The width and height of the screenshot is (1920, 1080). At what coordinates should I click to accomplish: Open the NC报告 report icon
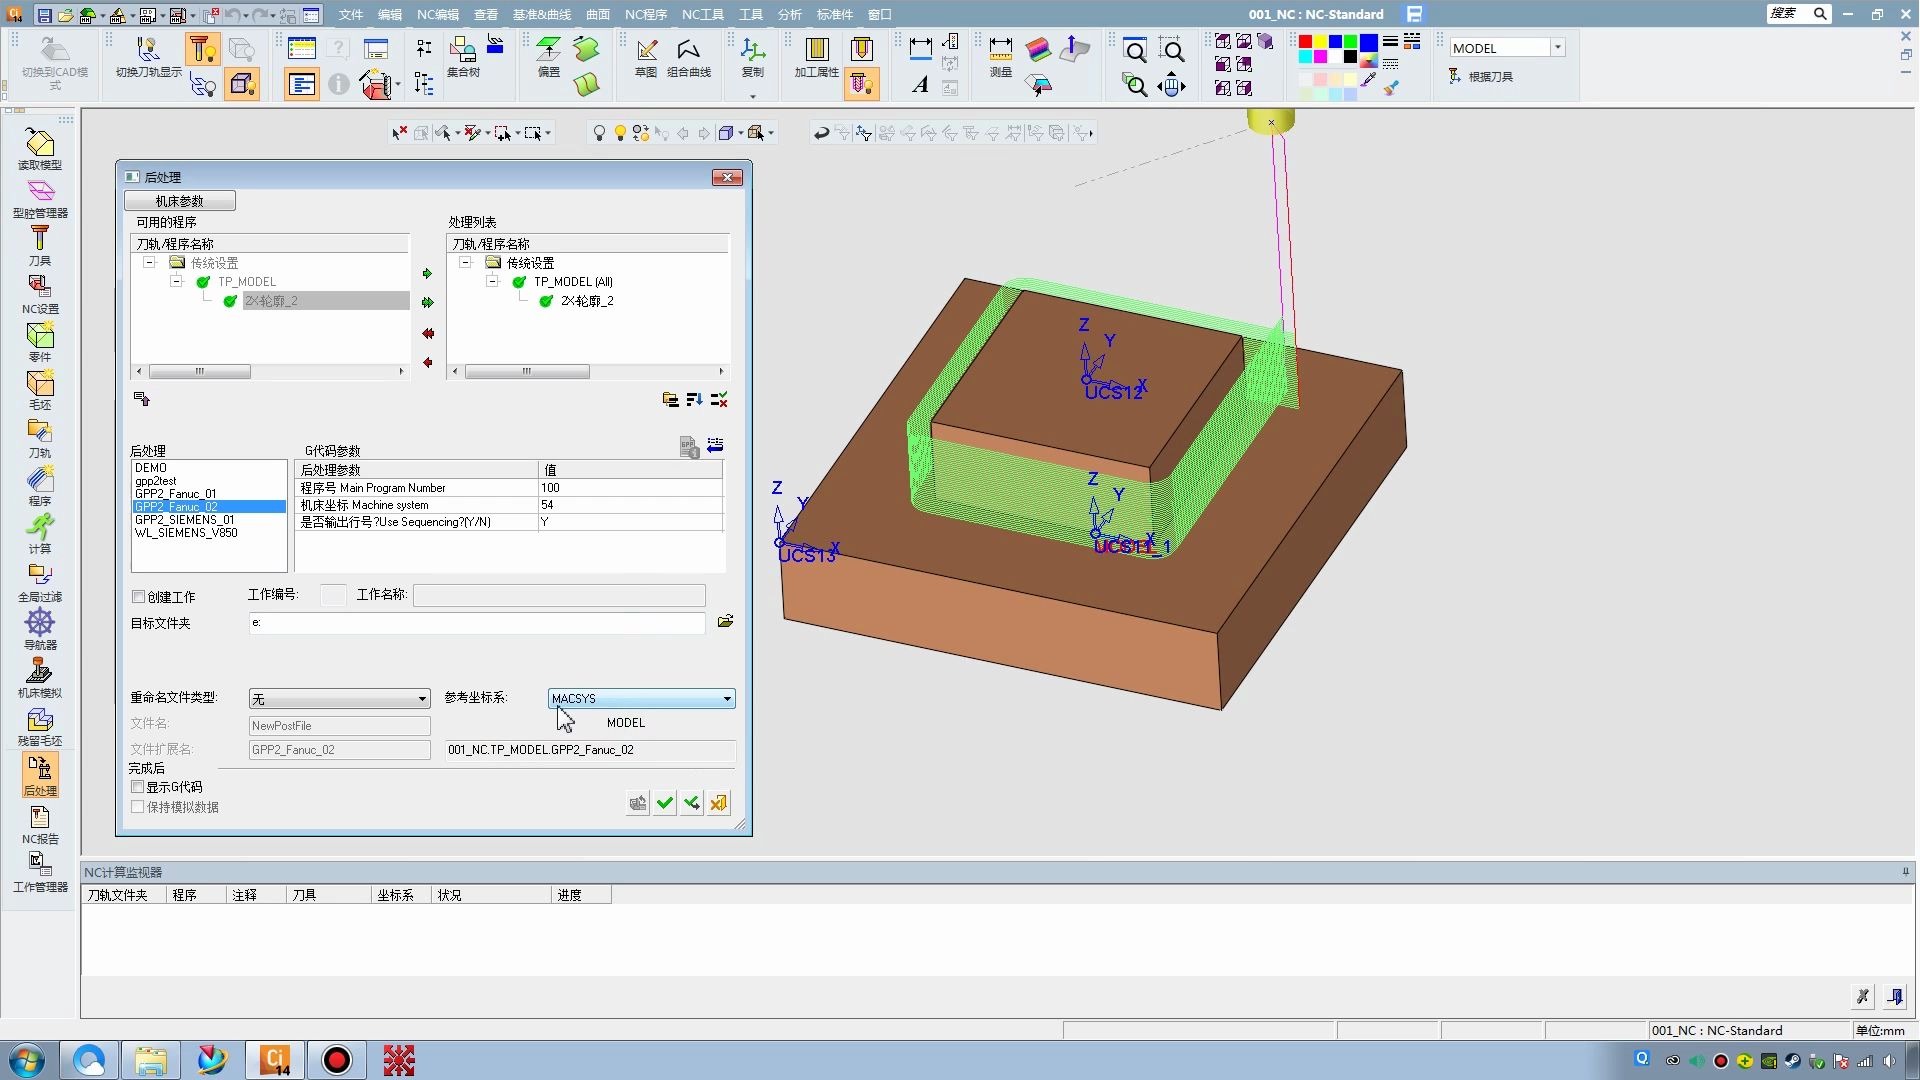coord(39,823)
